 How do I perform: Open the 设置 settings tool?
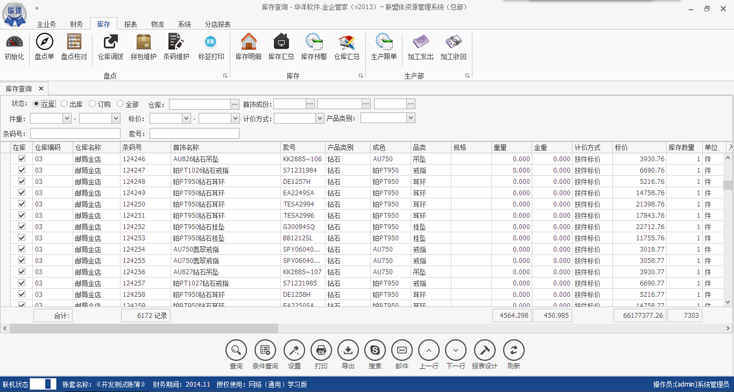pyautogui.click(x=294, y=350)
